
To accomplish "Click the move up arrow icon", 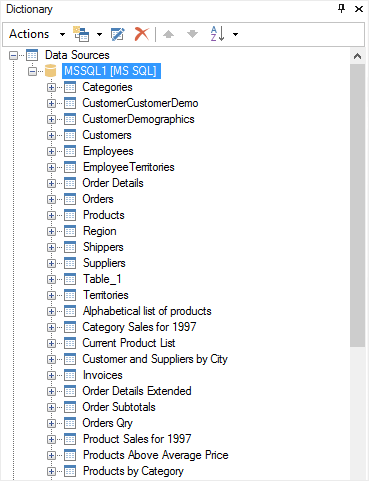I will click(x=168, y=34).
